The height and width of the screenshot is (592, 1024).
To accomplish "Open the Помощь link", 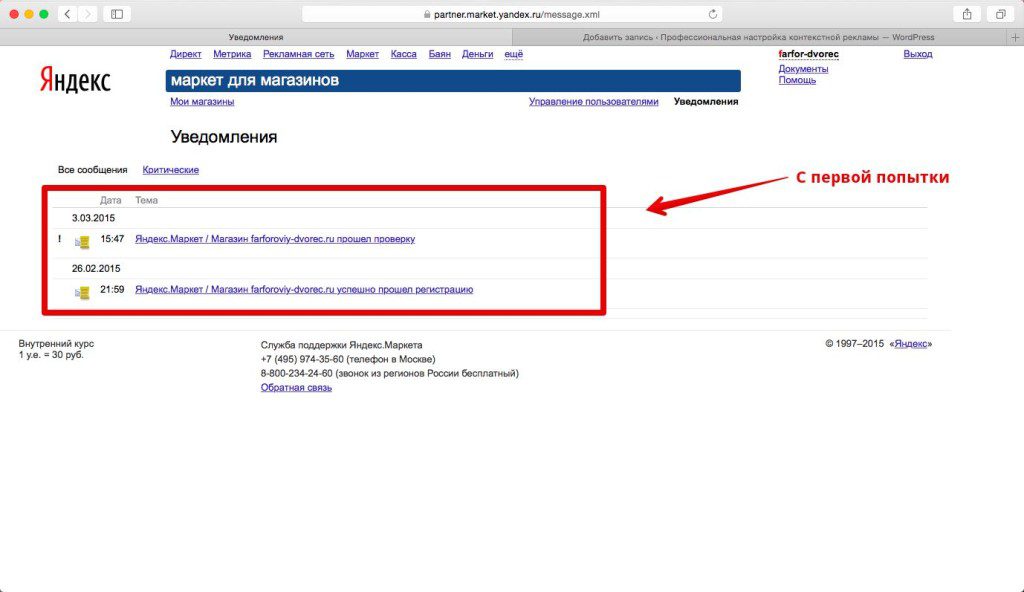I will click(797, 80).
